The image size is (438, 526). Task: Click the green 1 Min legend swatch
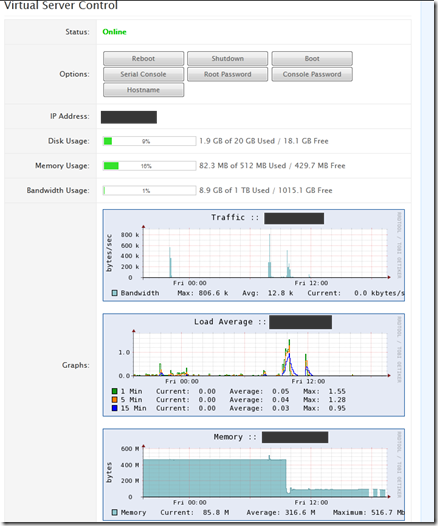[x=115, y=391]
